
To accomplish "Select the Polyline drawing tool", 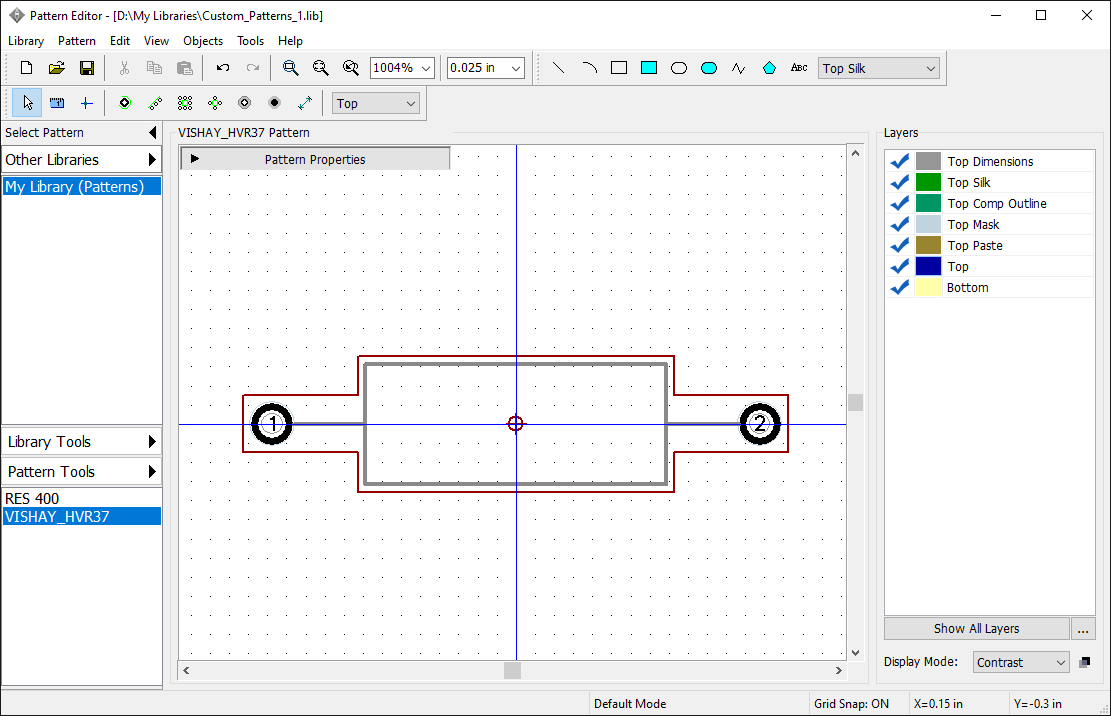I will [739, 68].
